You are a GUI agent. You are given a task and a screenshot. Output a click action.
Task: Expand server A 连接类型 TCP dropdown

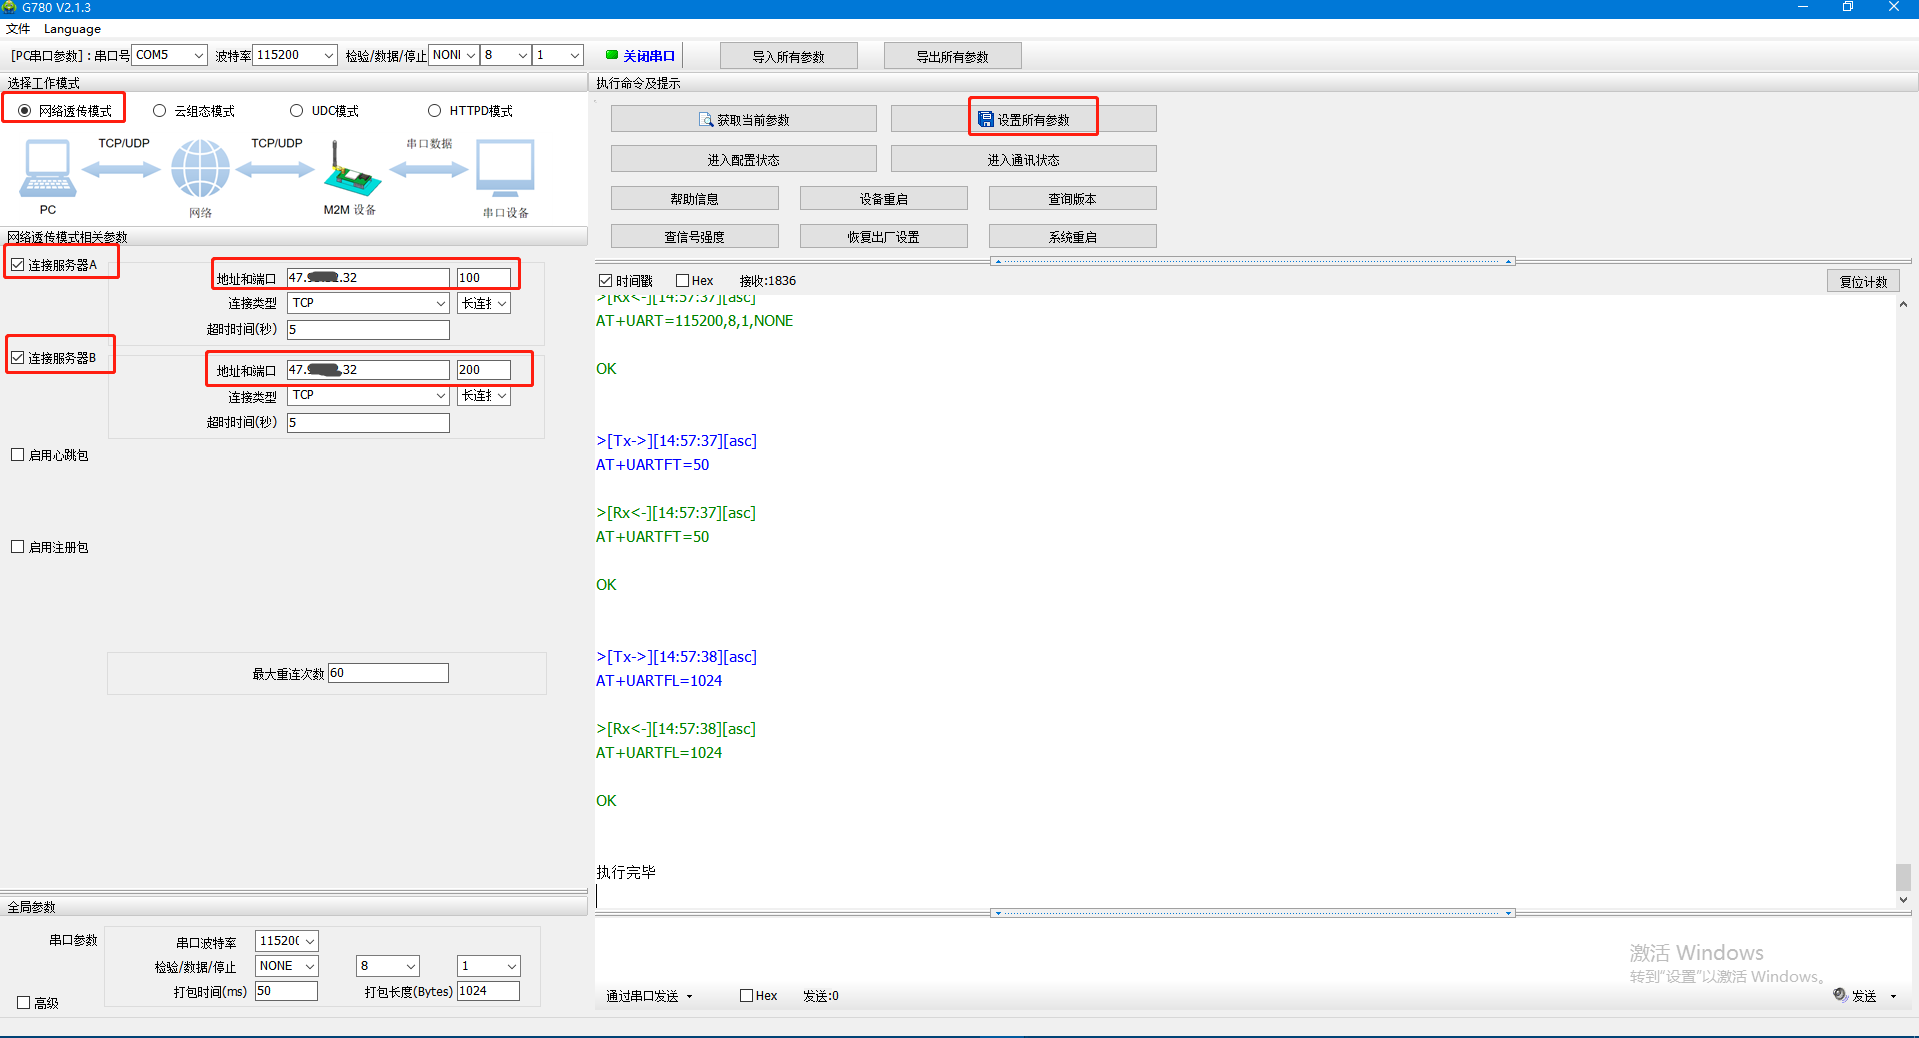[440, 303]
